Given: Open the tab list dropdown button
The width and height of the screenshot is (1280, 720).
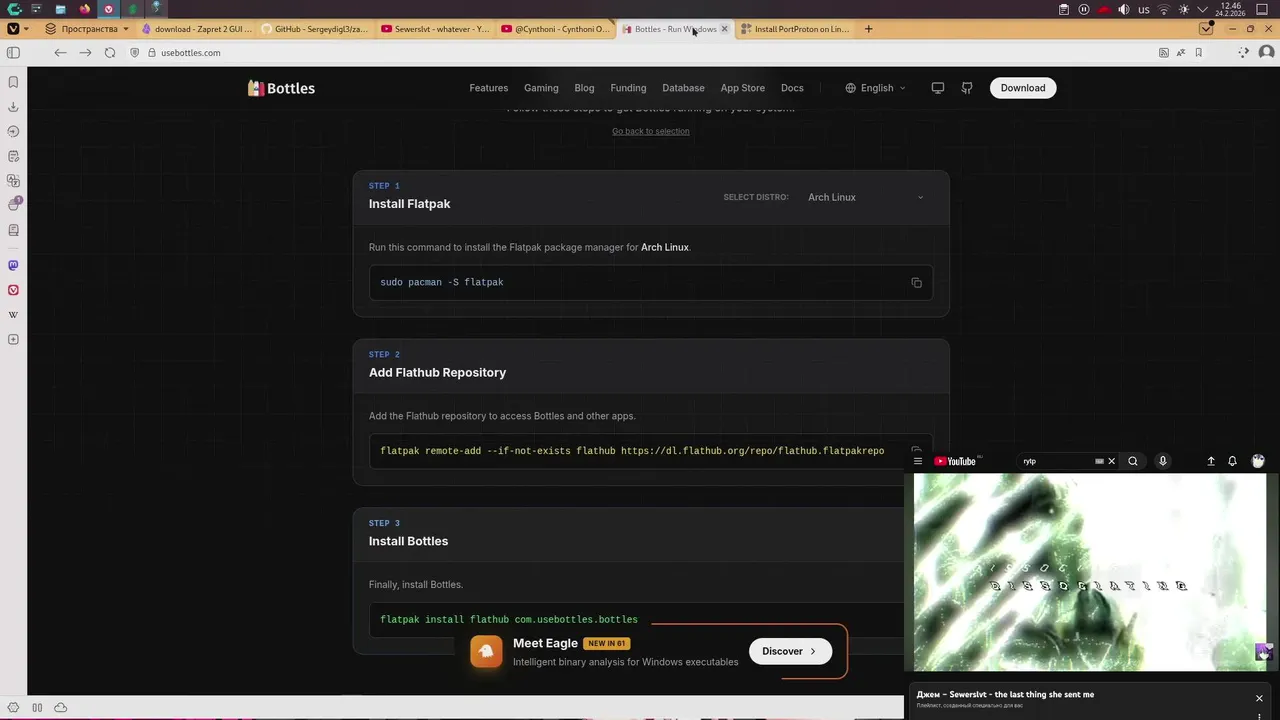Looking at the screenshot, I should click(1206, 29).
